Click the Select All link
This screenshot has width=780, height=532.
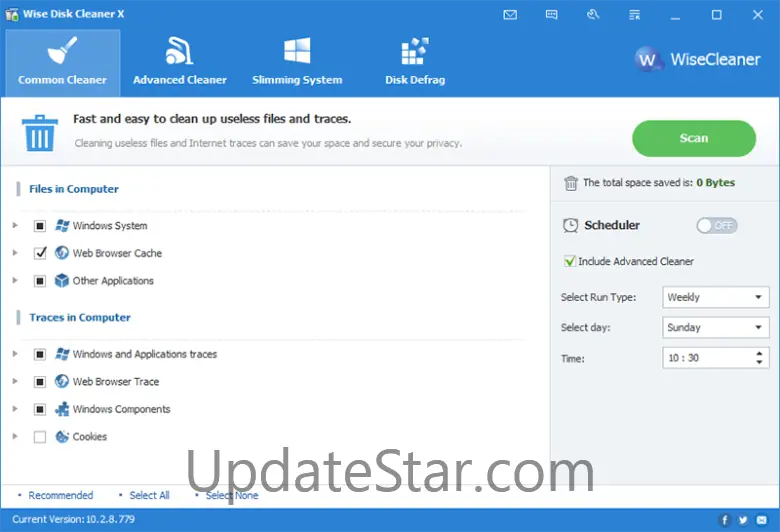[x=149, y=496]
